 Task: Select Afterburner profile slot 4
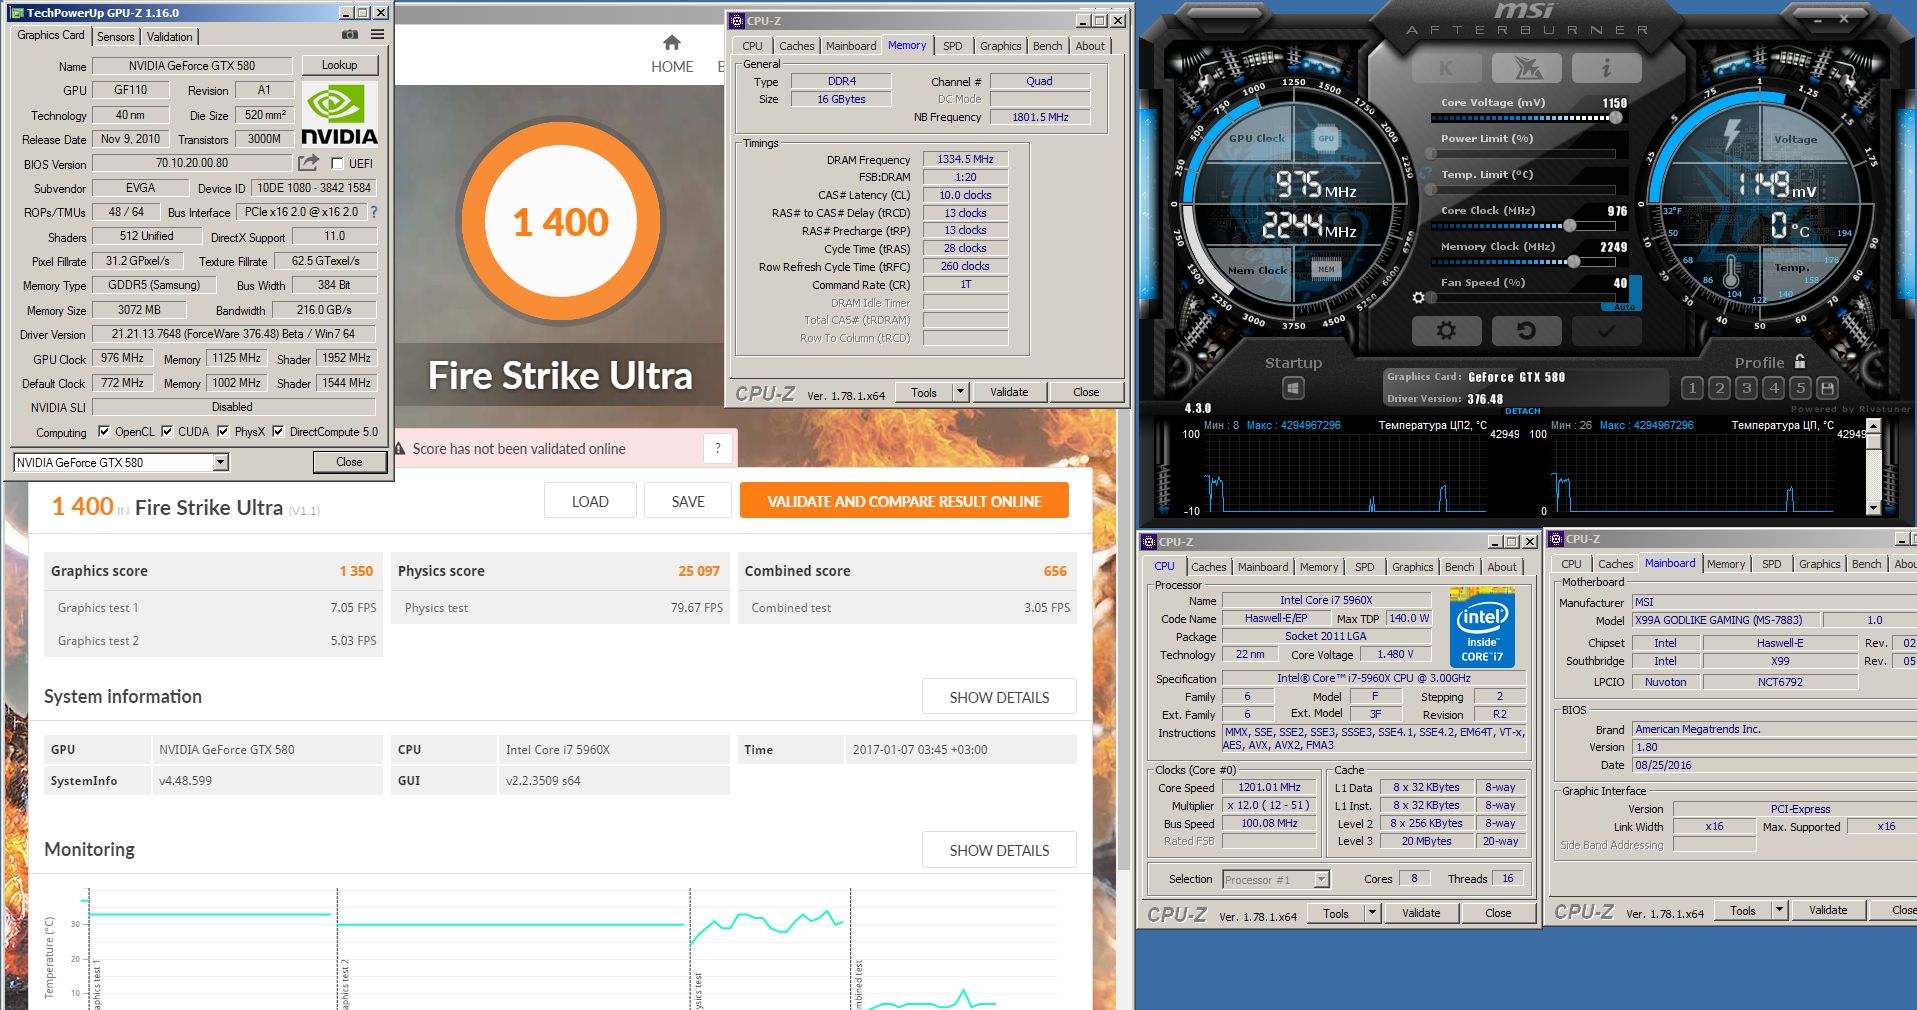[x=1773, y=388]
